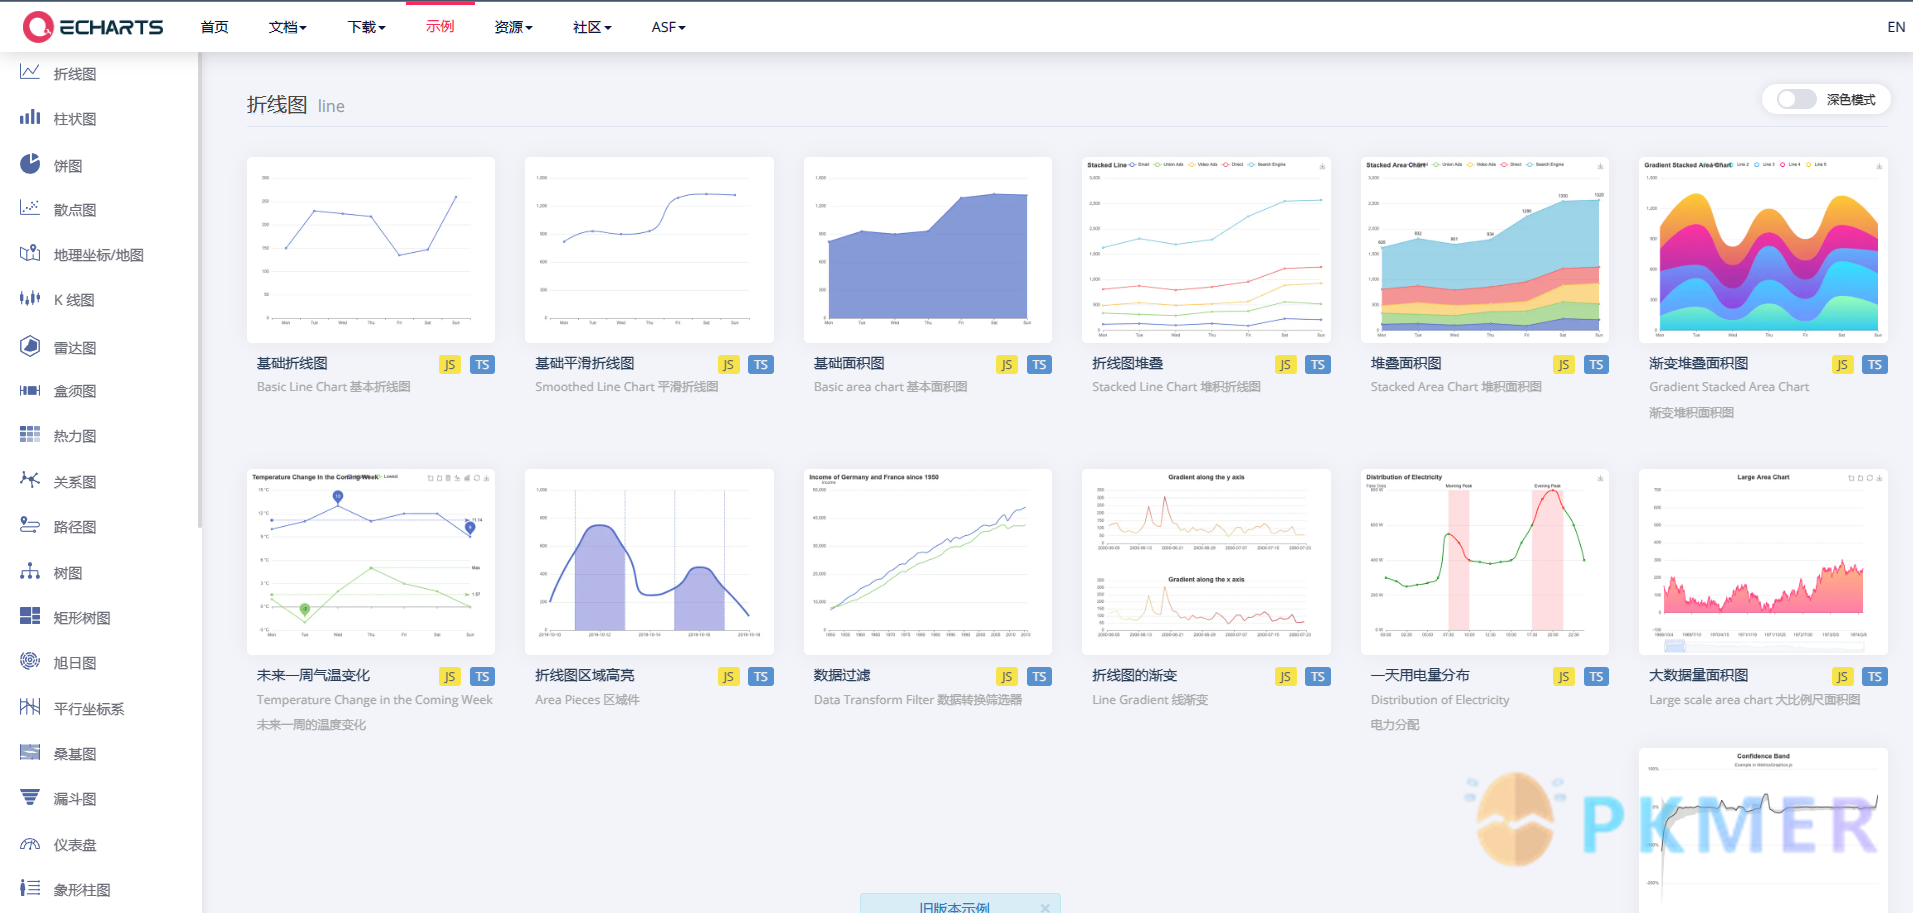Open TS version of 折线图的渐变
1913x913 pixels.
[1318, 677]
